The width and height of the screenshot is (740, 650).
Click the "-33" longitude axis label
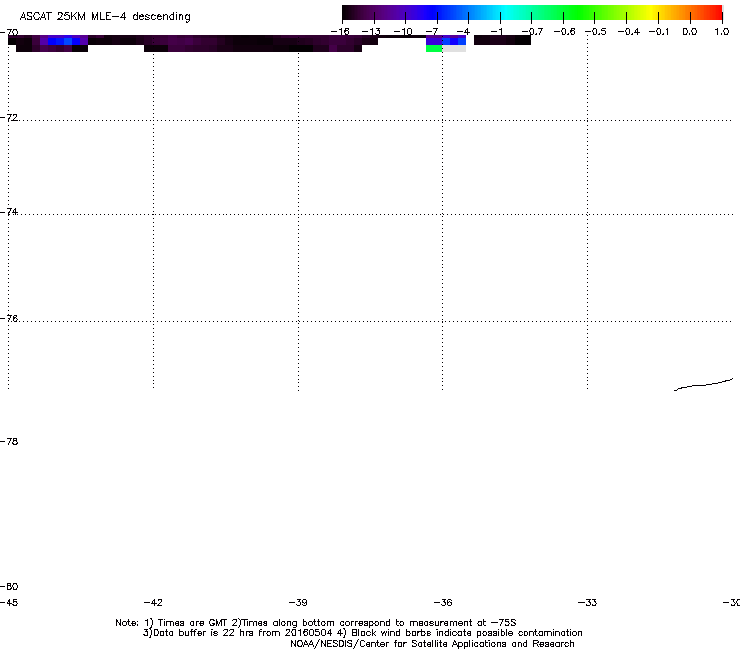[587, 602]
